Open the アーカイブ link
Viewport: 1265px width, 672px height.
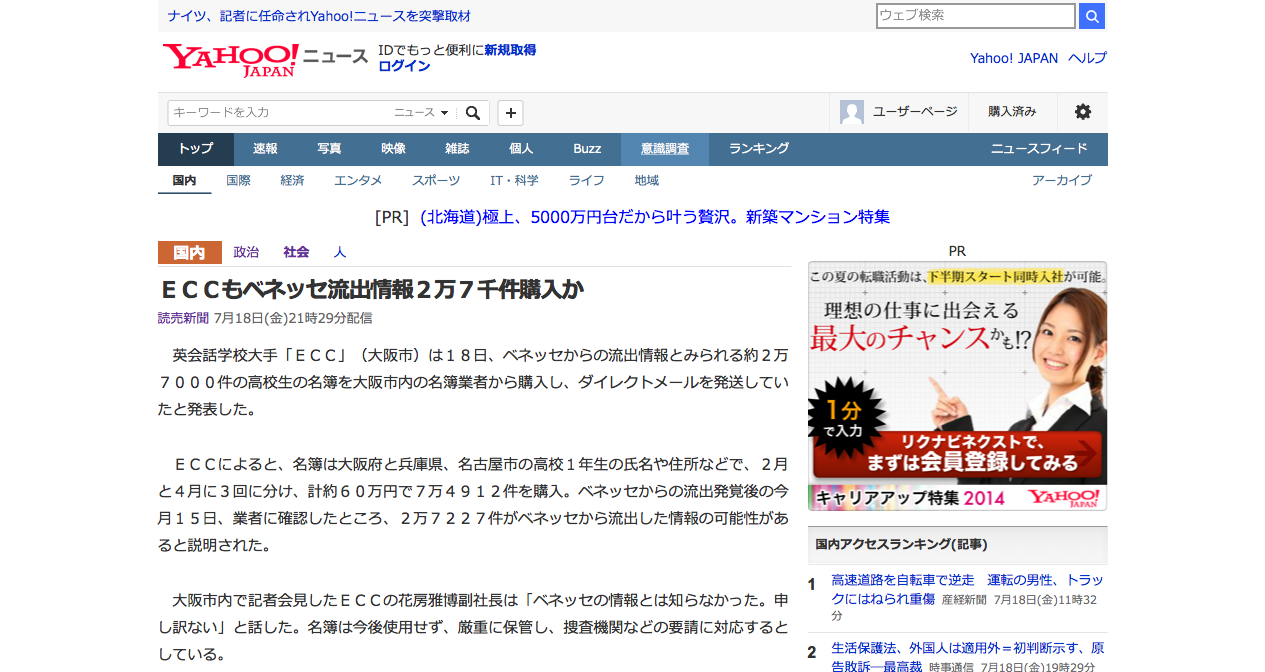(x=1062, y=181)
